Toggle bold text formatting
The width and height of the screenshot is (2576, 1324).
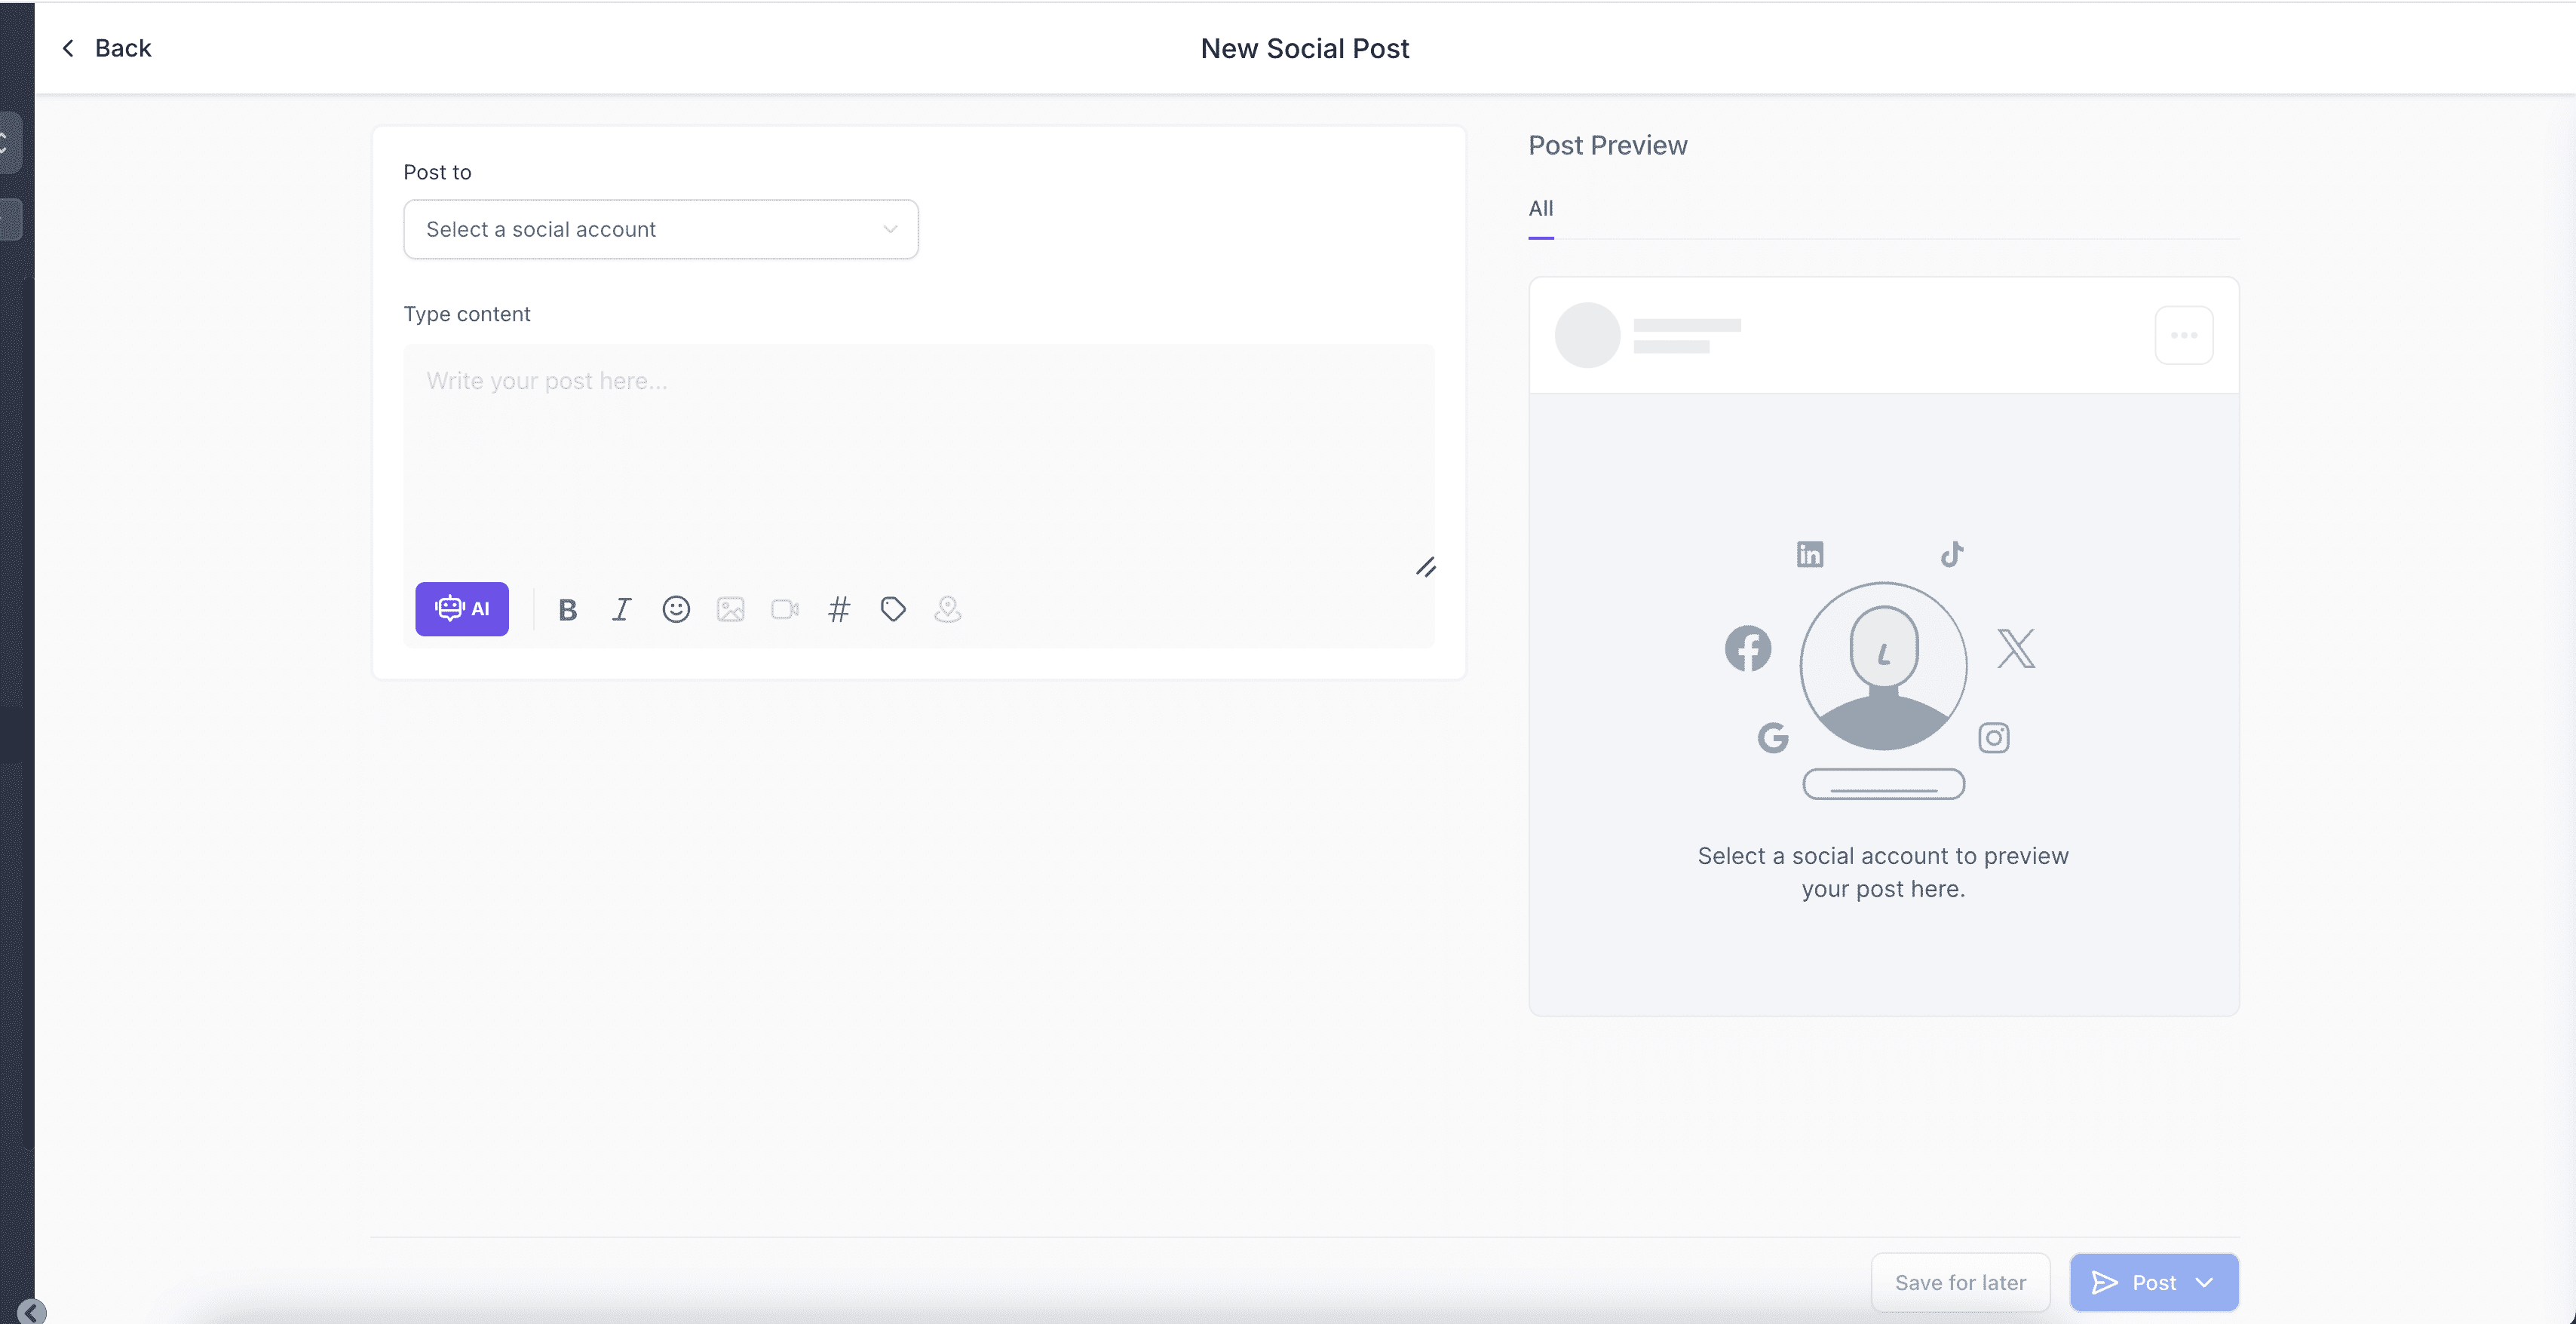coord(567,609)
